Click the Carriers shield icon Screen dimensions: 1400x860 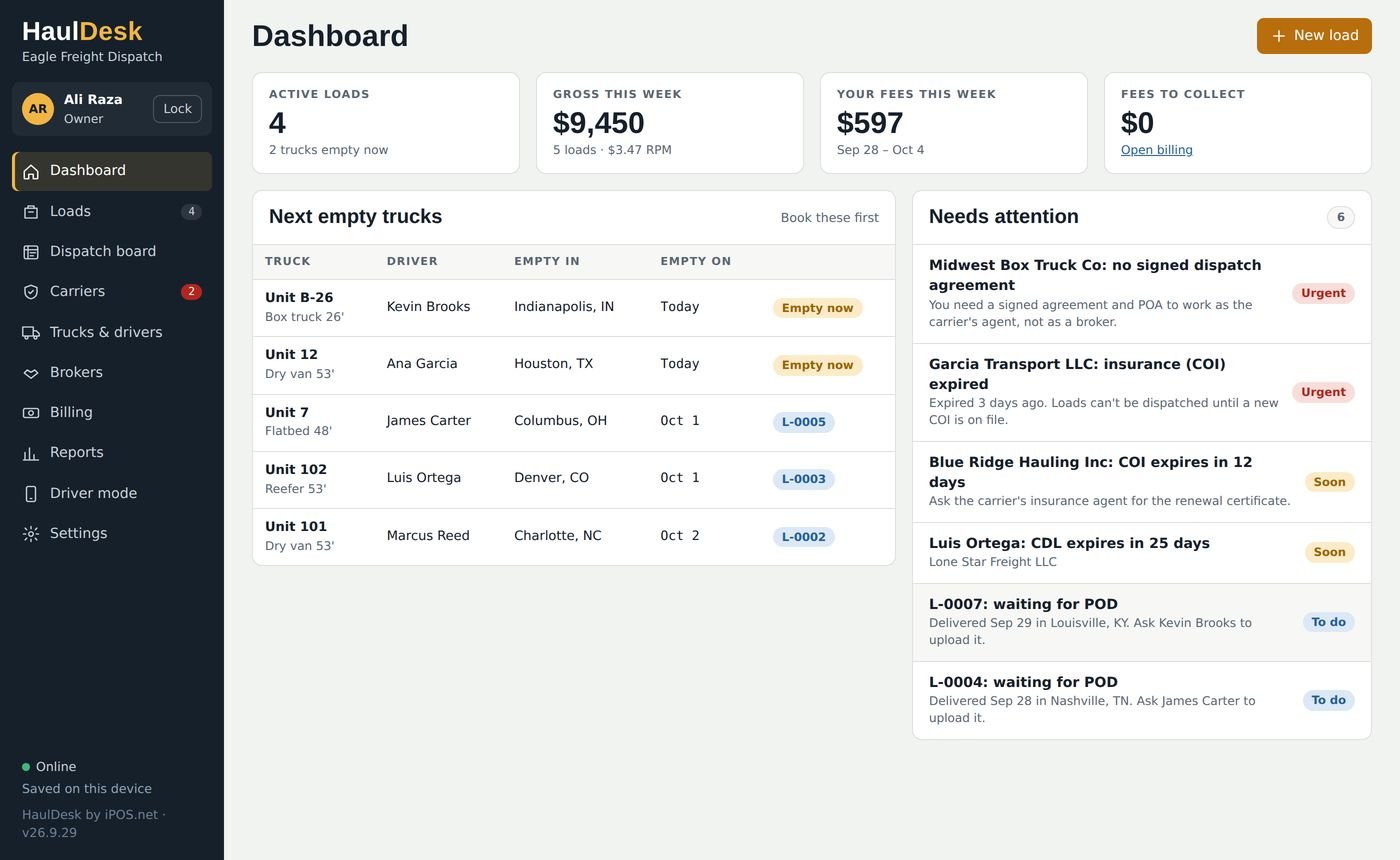click(x=31, y=292)
